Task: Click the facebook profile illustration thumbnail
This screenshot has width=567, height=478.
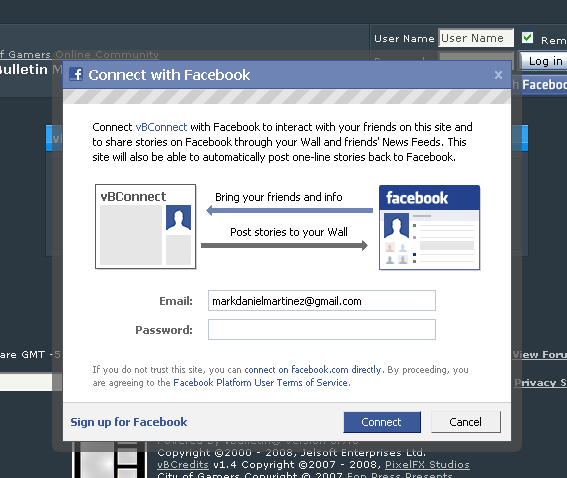Action: (x=430, y=227)
